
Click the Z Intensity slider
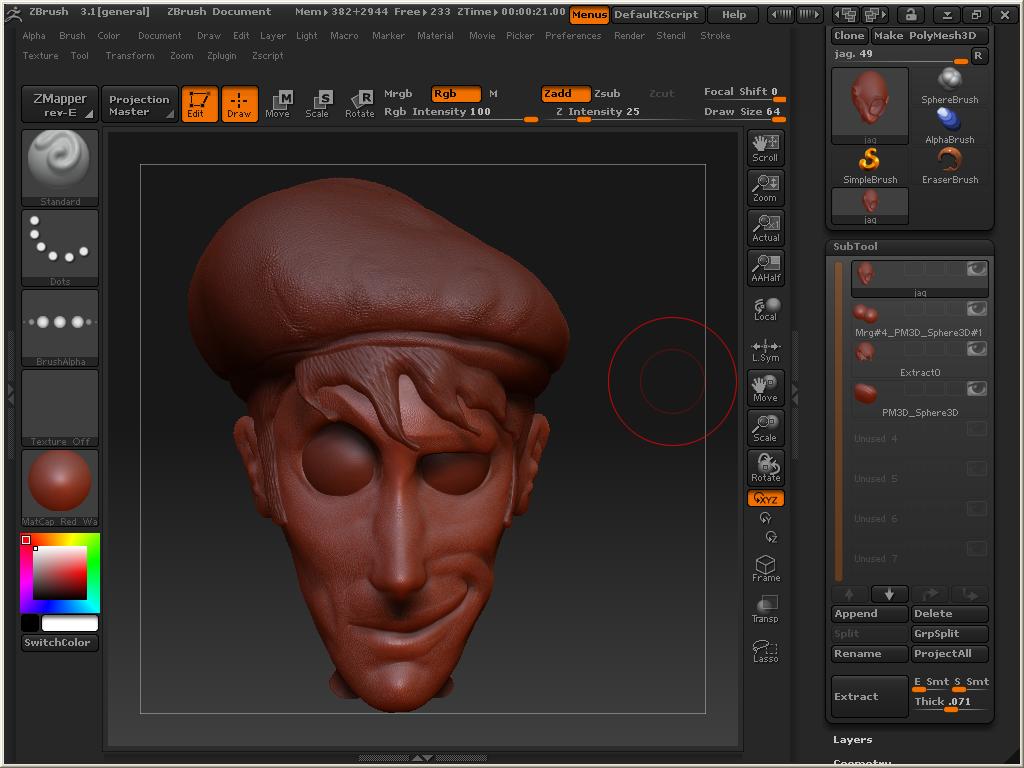598,112
